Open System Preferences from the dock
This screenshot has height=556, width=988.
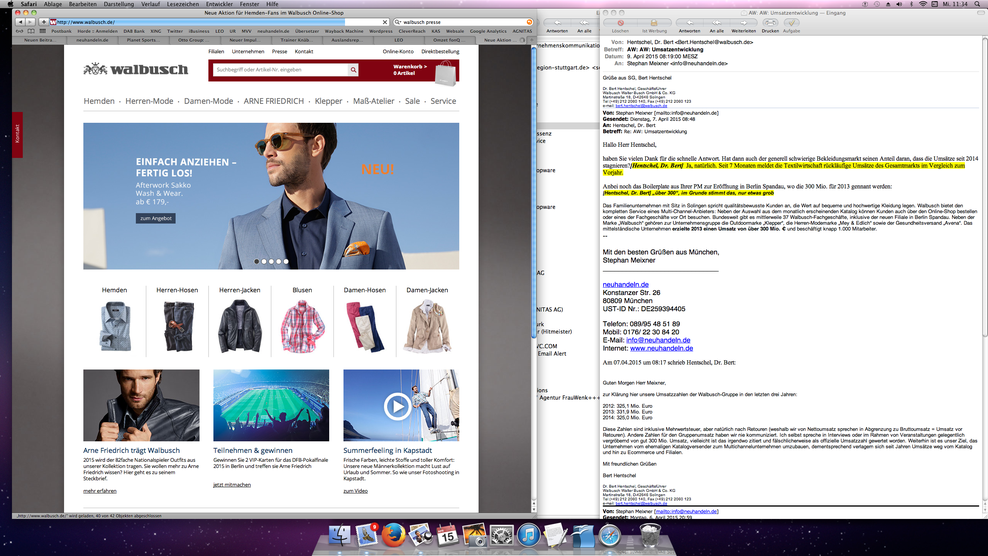502,536
